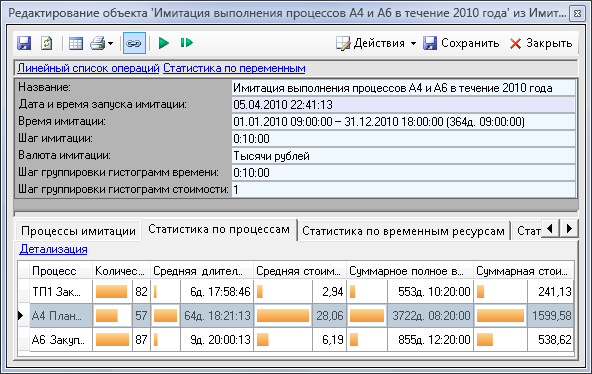The width and height of the screenshot is (592, 374).
Task: Toggle the chain link icon button
Action: click(134, 43)
